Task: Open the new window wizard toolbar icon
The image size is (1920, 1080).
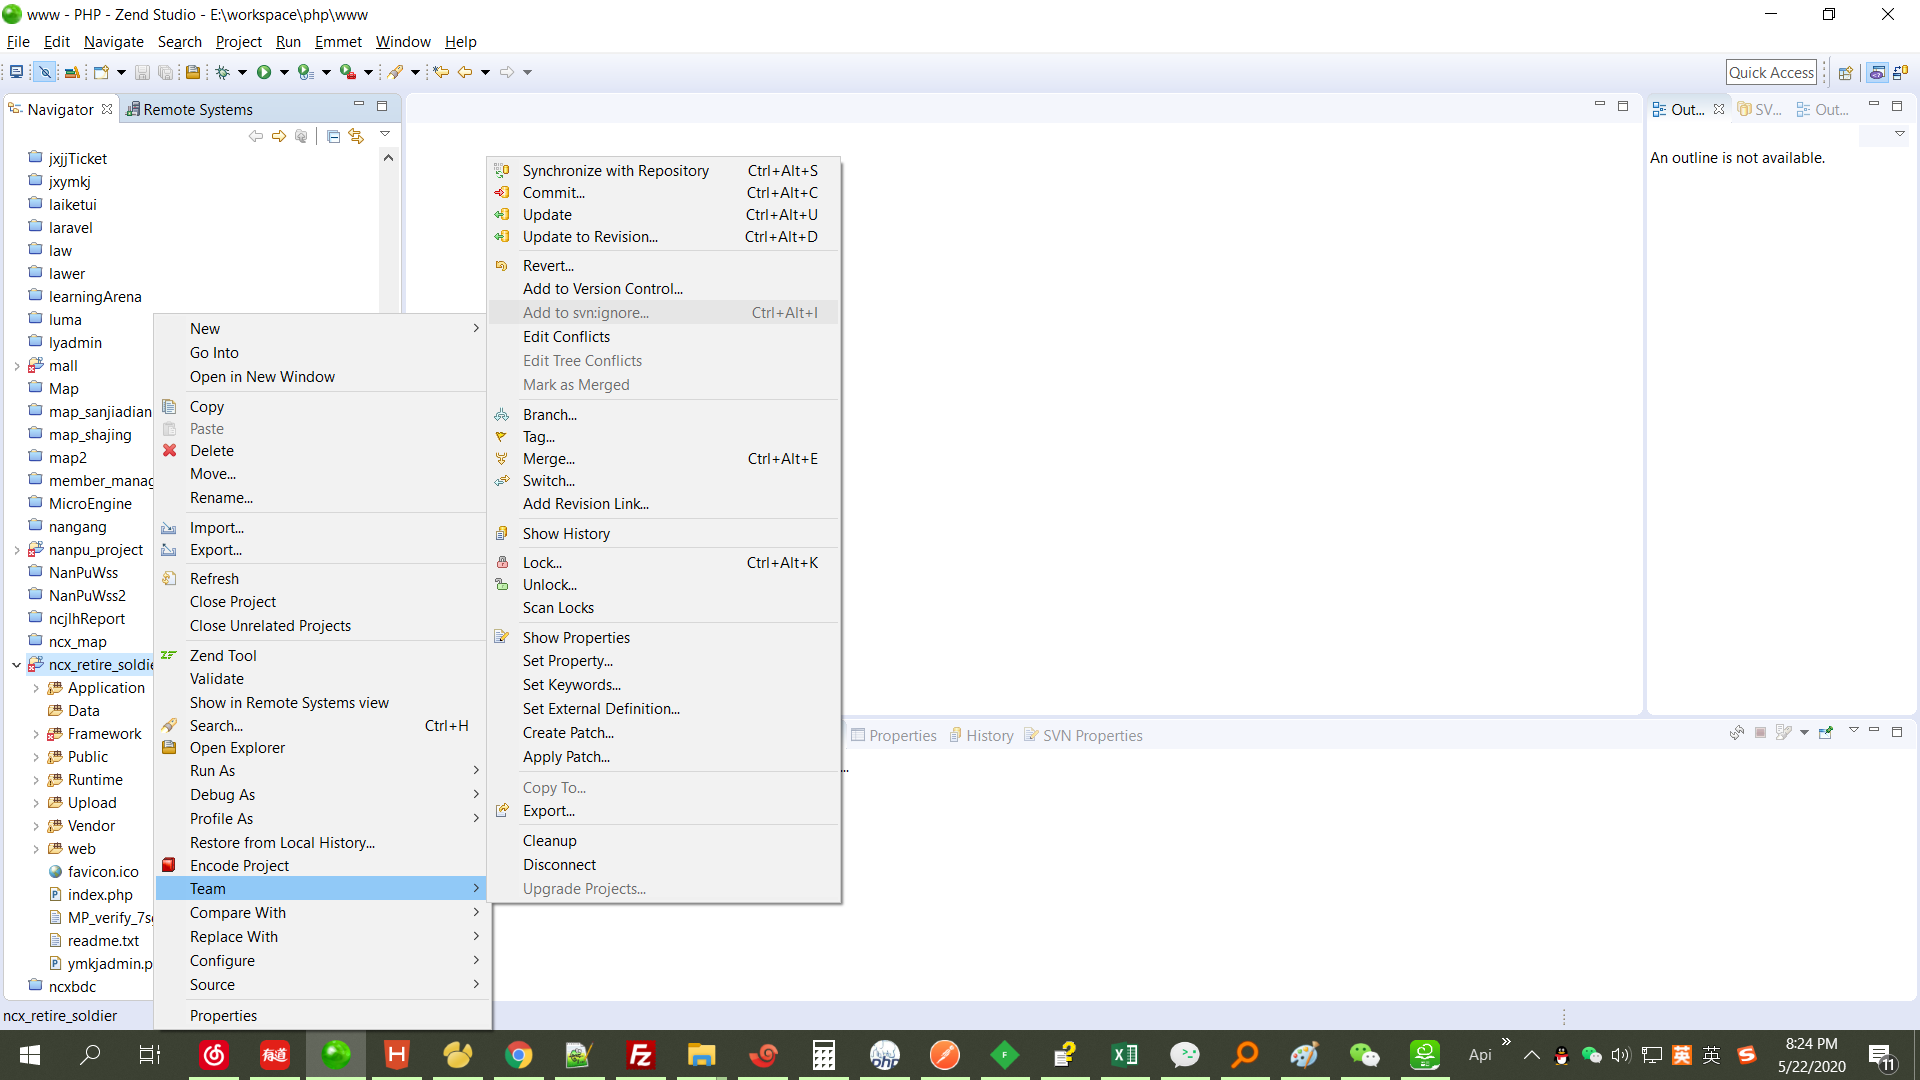Action: 101,72
